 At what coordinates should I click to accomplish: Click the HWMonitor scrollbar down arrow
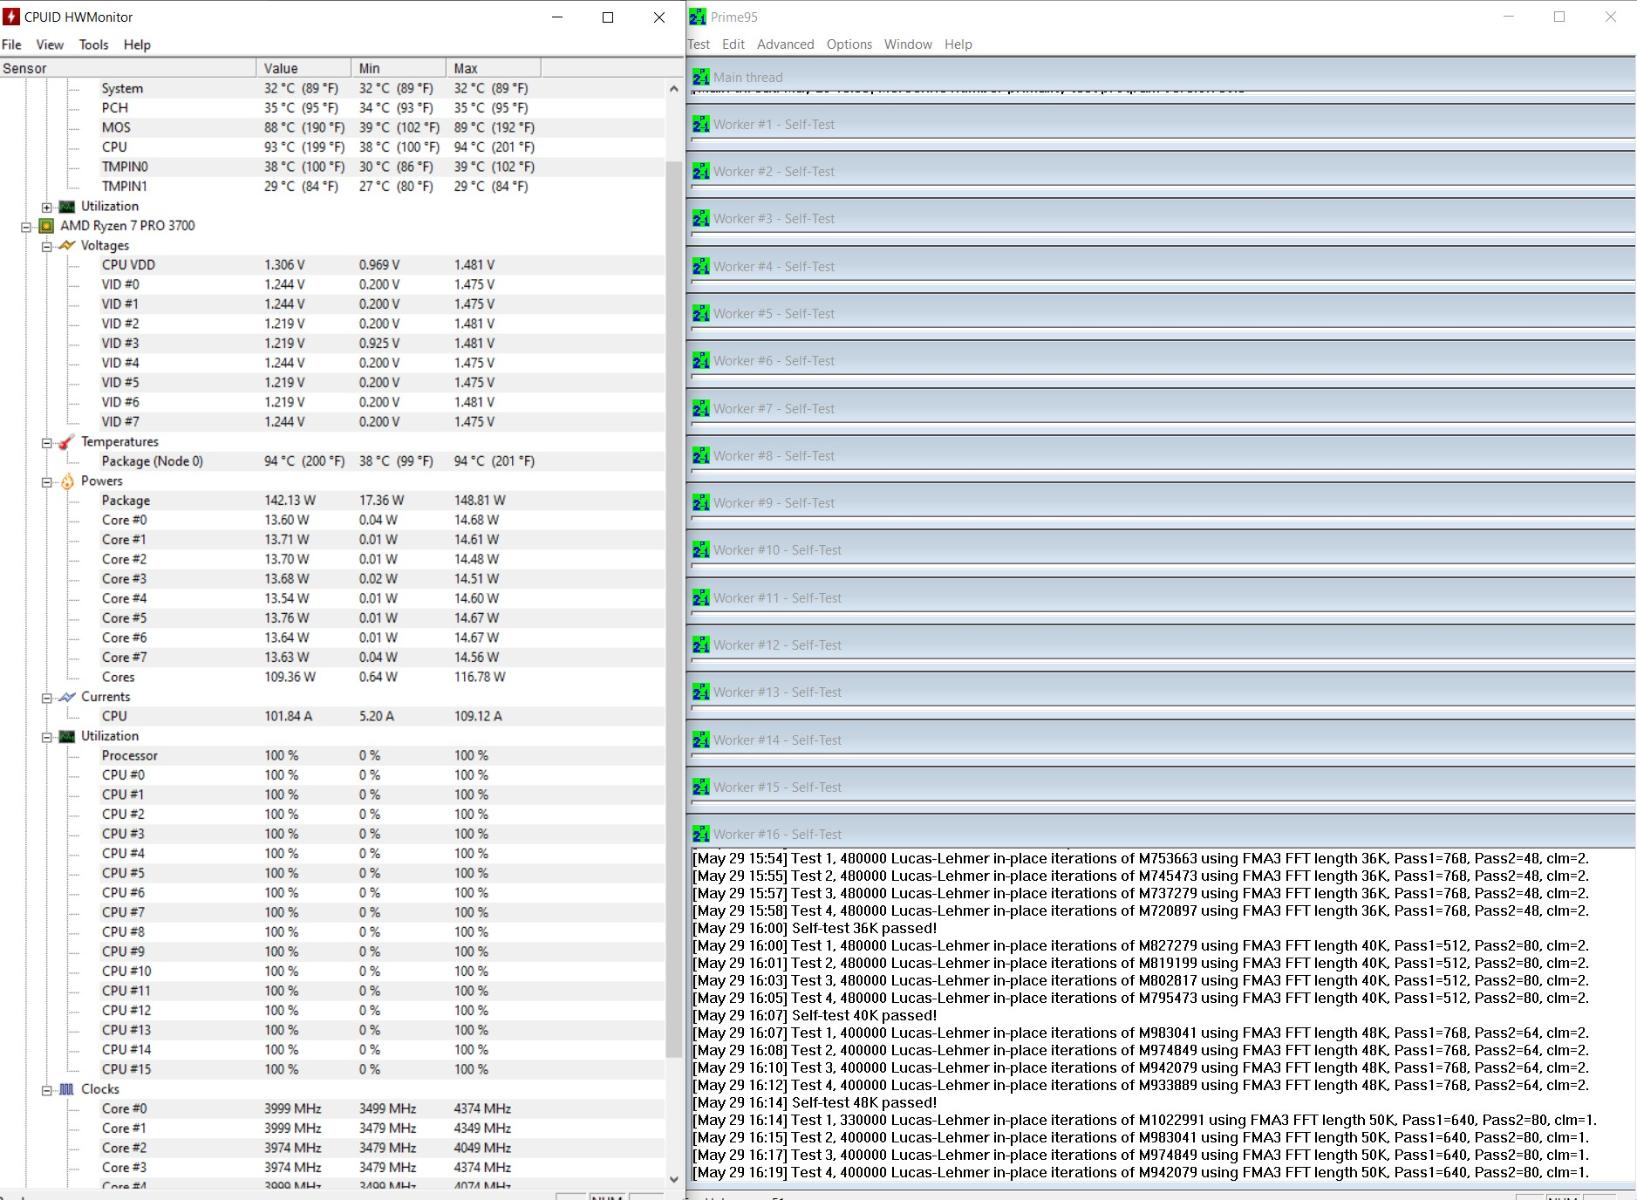(x=674, y=1180)
